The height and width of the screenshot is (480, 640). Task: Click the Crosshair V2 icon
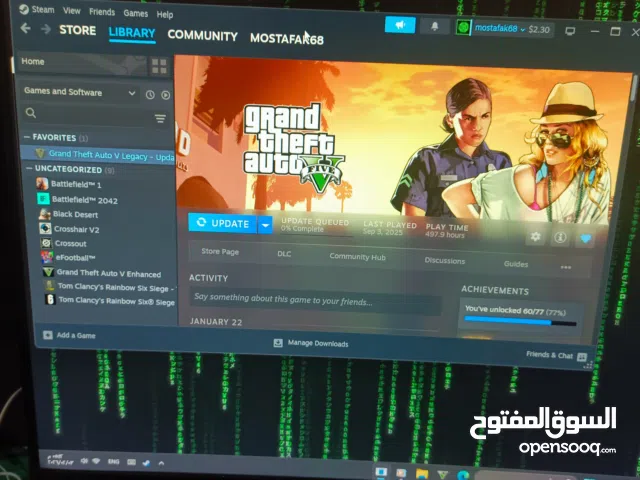click(x=45, y=228)
